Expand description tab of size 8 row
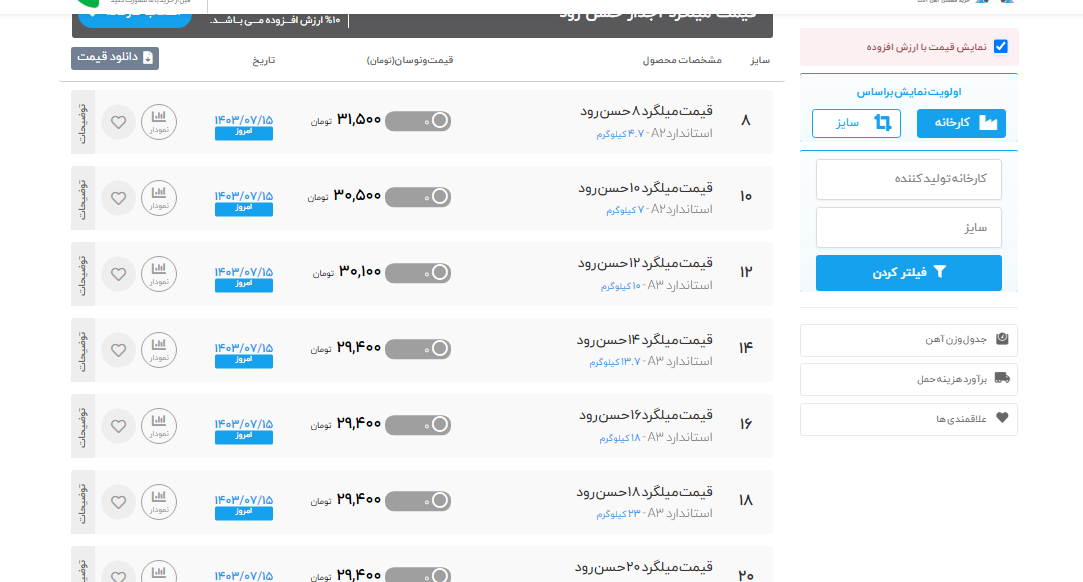Image resolution: width=1083 pixels, height=582 pixels. click(x=83, y=122)
